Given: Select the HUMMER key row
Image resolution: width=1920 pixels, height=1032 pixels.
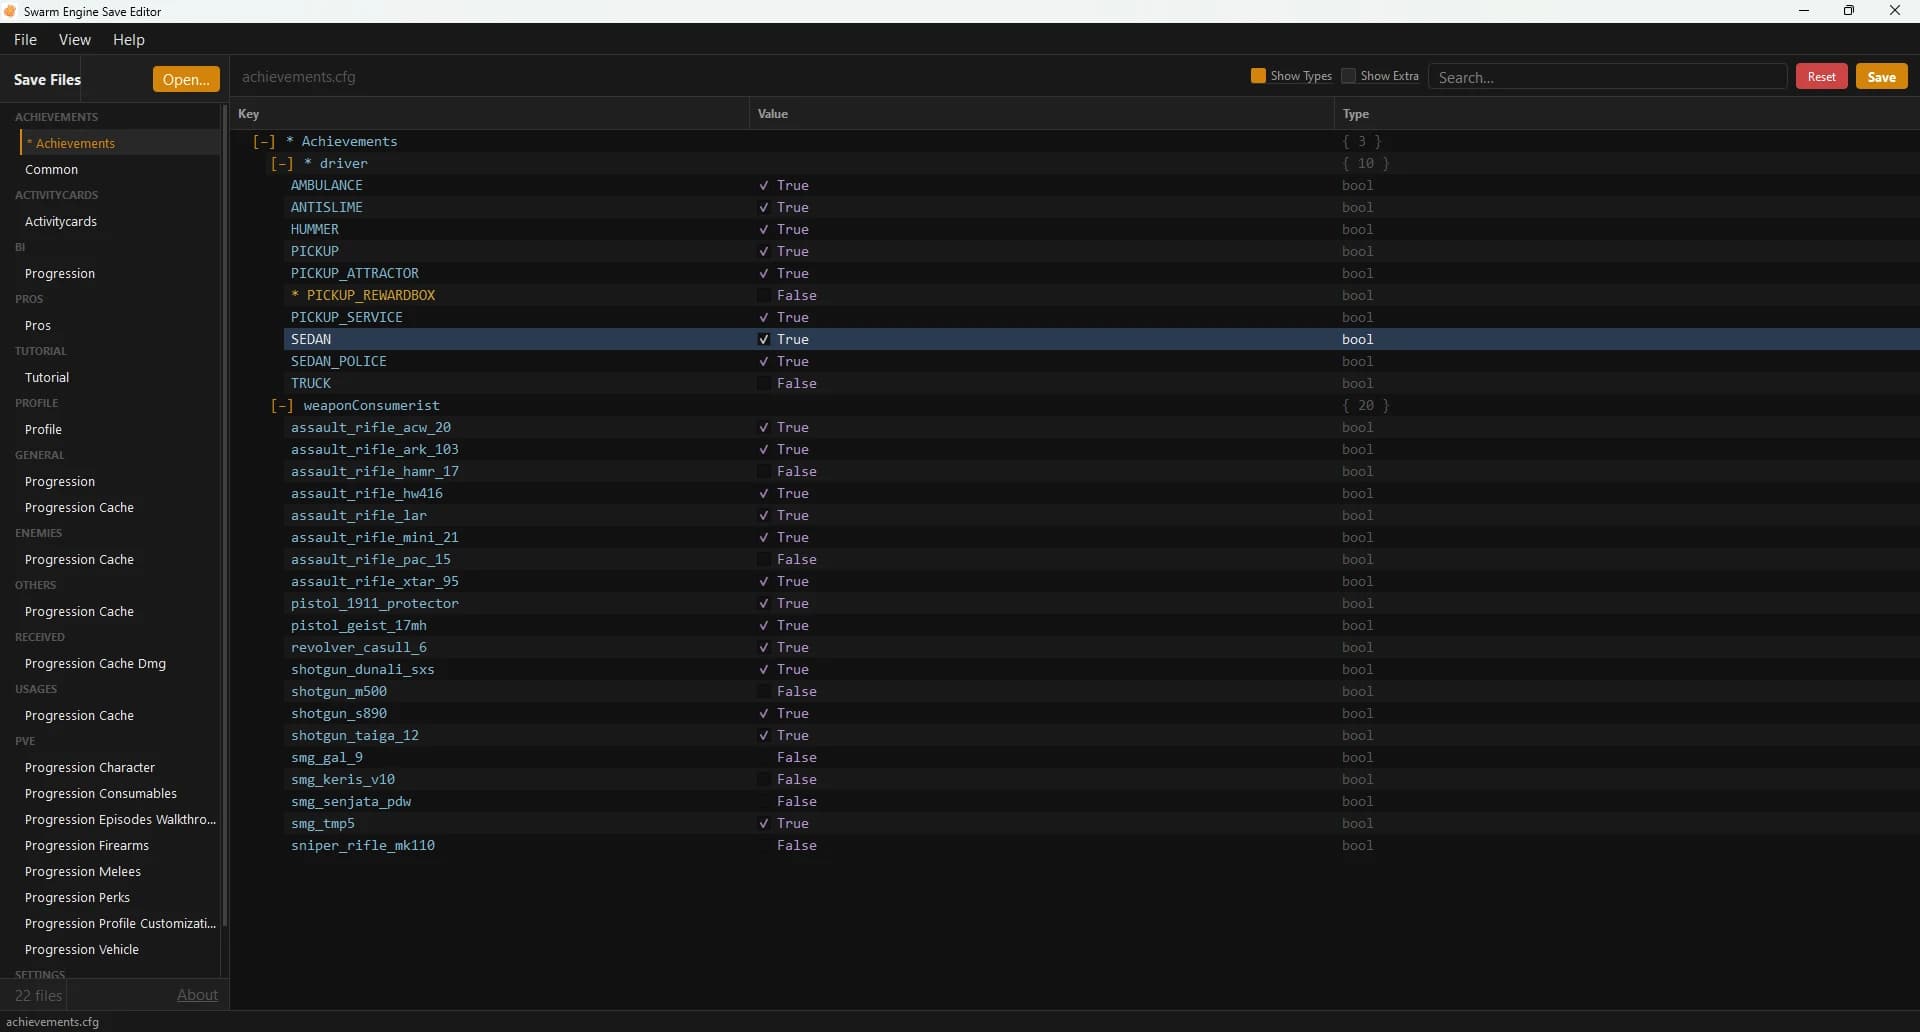Looking at the screenshot, I should (x=315, y=229).
